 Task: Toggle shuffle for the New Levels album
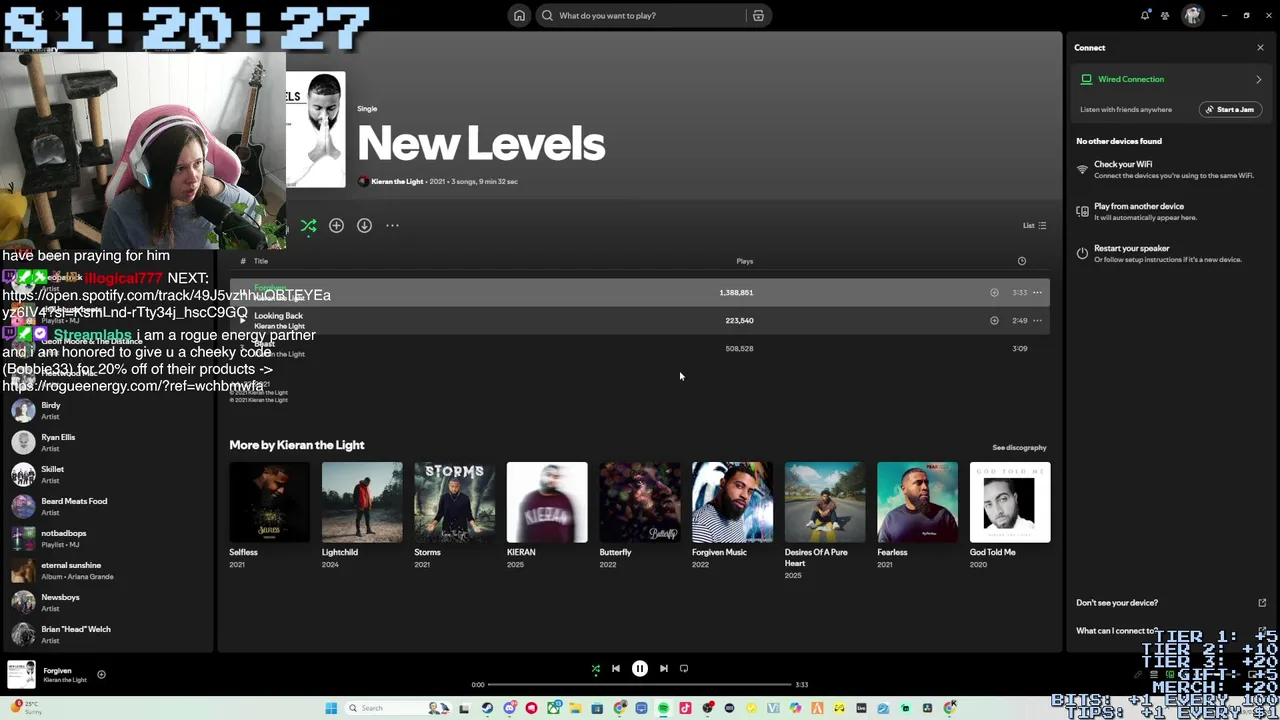coord(309,226)
